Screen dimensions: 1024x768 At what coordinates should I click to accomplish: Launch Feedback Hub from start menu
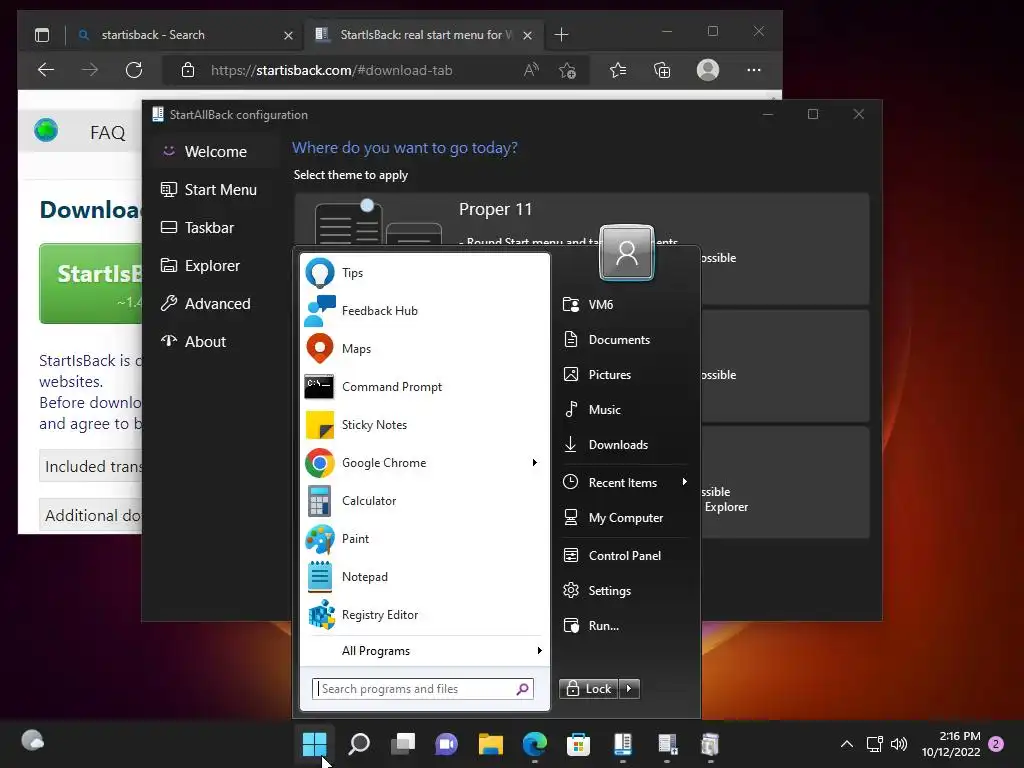pos(424,311)
